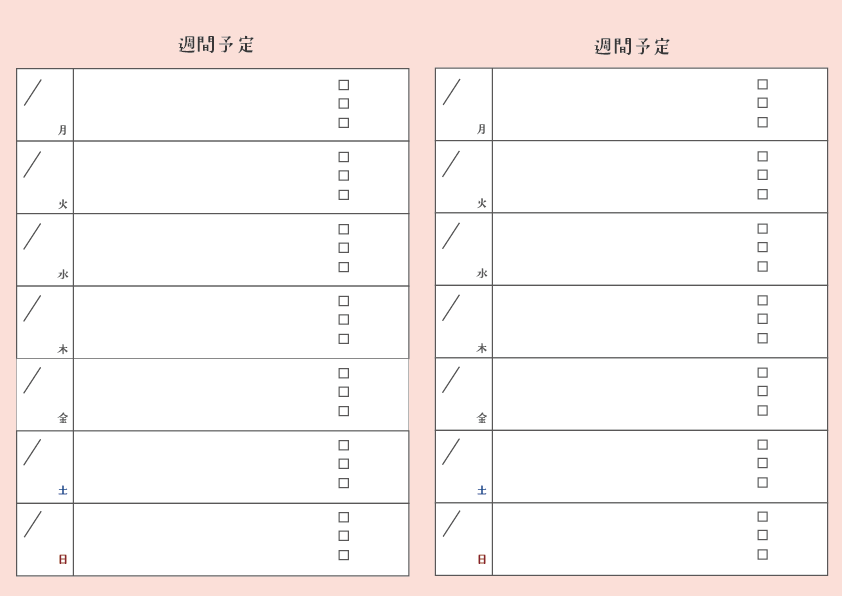Click the 火 day label on the right page
The width and height of the screenshot is (842, 596).
pyautogui.click(x=482, y=203)
